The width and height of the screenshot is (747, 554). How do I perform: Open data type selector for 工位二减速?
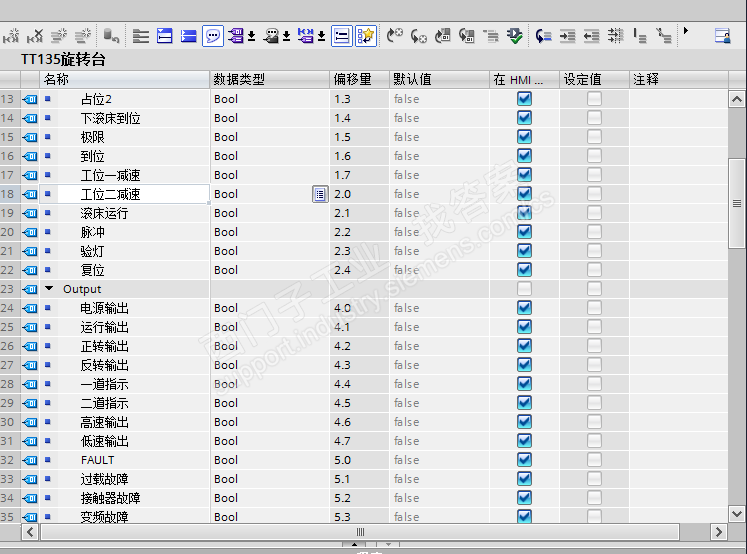tap(320, 194)
